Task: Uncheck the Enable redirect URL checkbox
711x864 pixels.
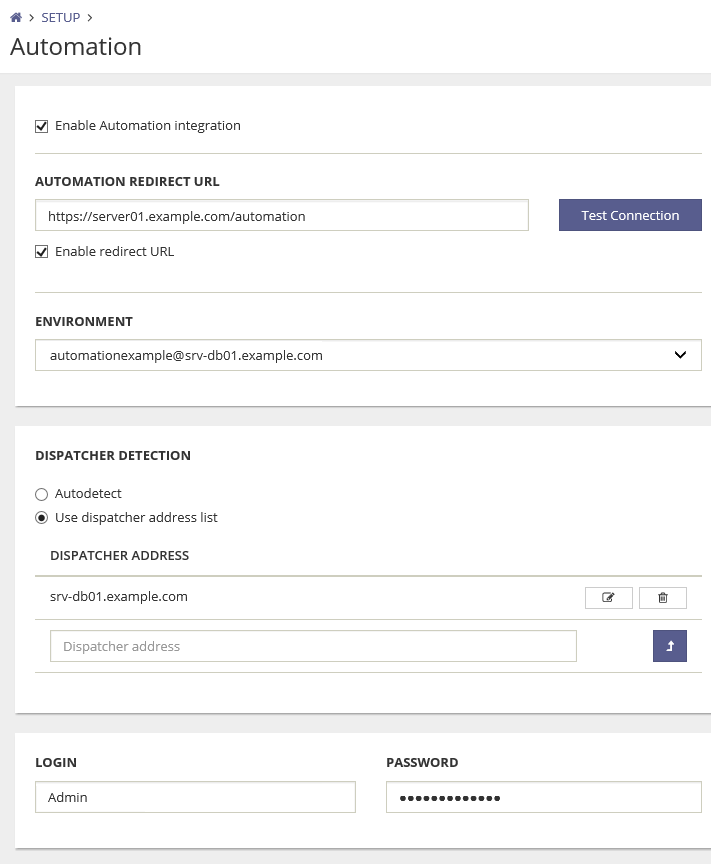Action: (42, 252)
